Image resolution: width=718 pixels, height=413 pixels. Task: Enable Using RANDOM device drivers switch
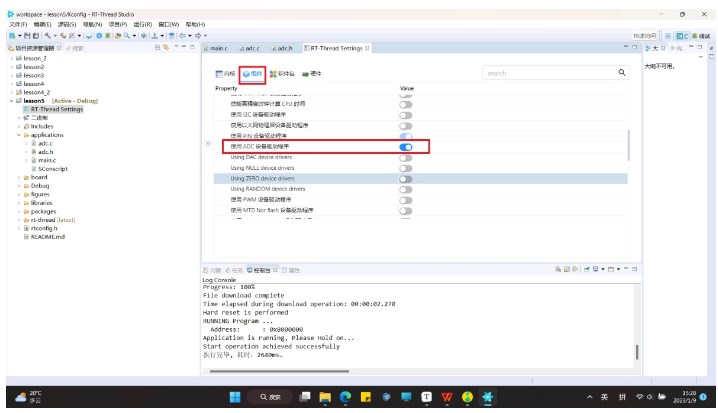[406, 190]
